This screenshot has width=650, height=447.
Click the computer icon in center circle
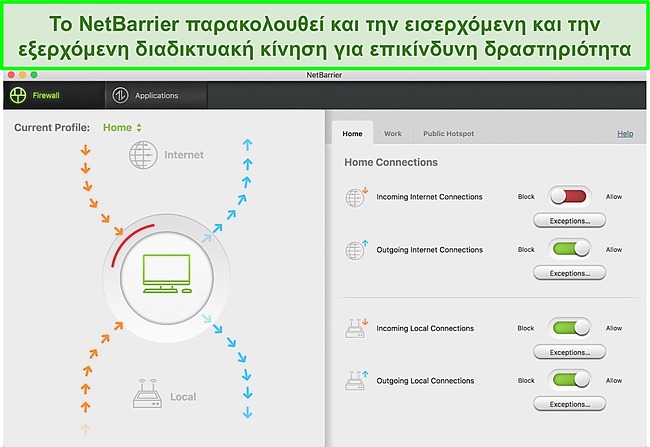(167, 274)
